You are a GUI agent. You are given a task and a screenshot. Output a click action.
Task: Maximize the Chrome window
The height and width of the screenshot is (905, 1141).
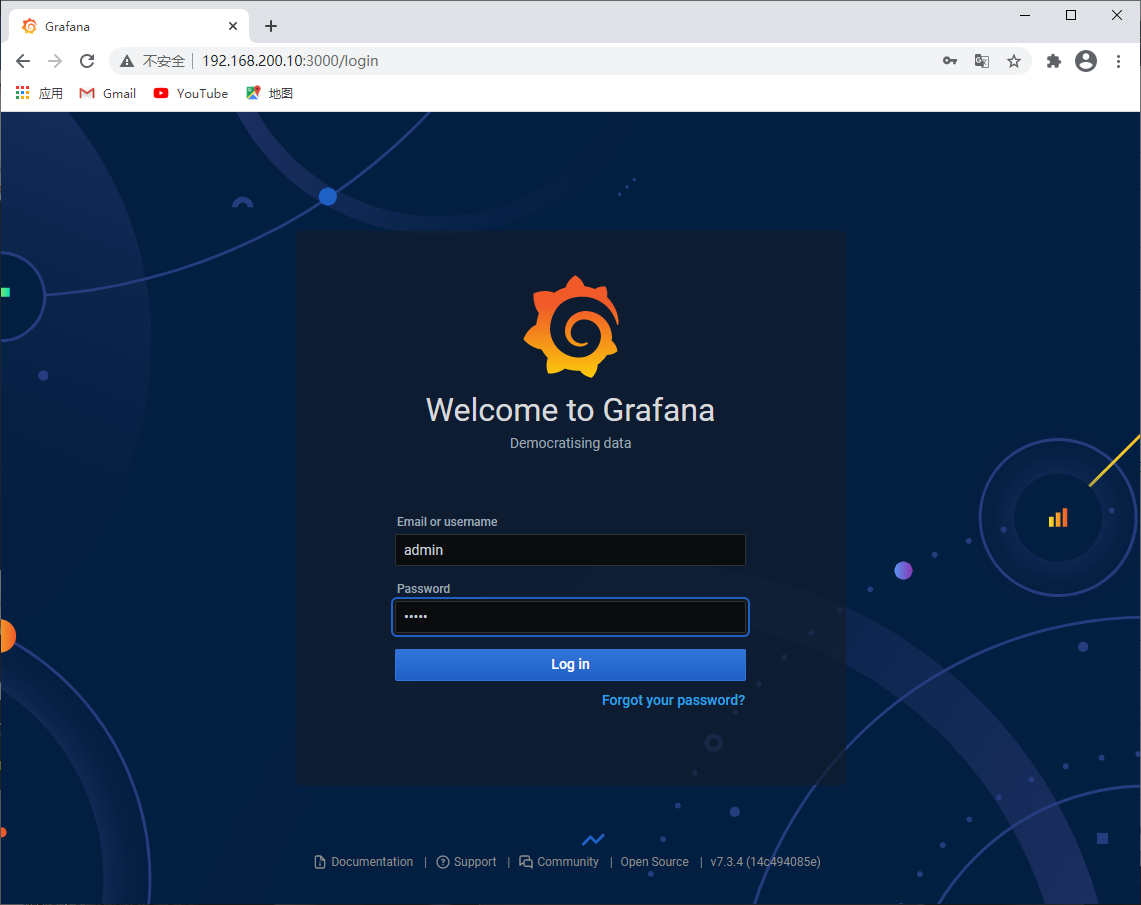coord(1070,15)
